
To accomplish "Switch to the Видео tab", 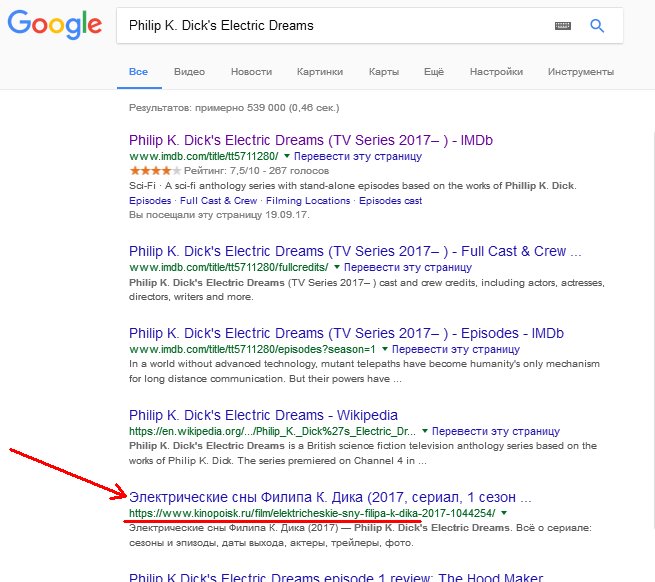I will tap(189, 72).
